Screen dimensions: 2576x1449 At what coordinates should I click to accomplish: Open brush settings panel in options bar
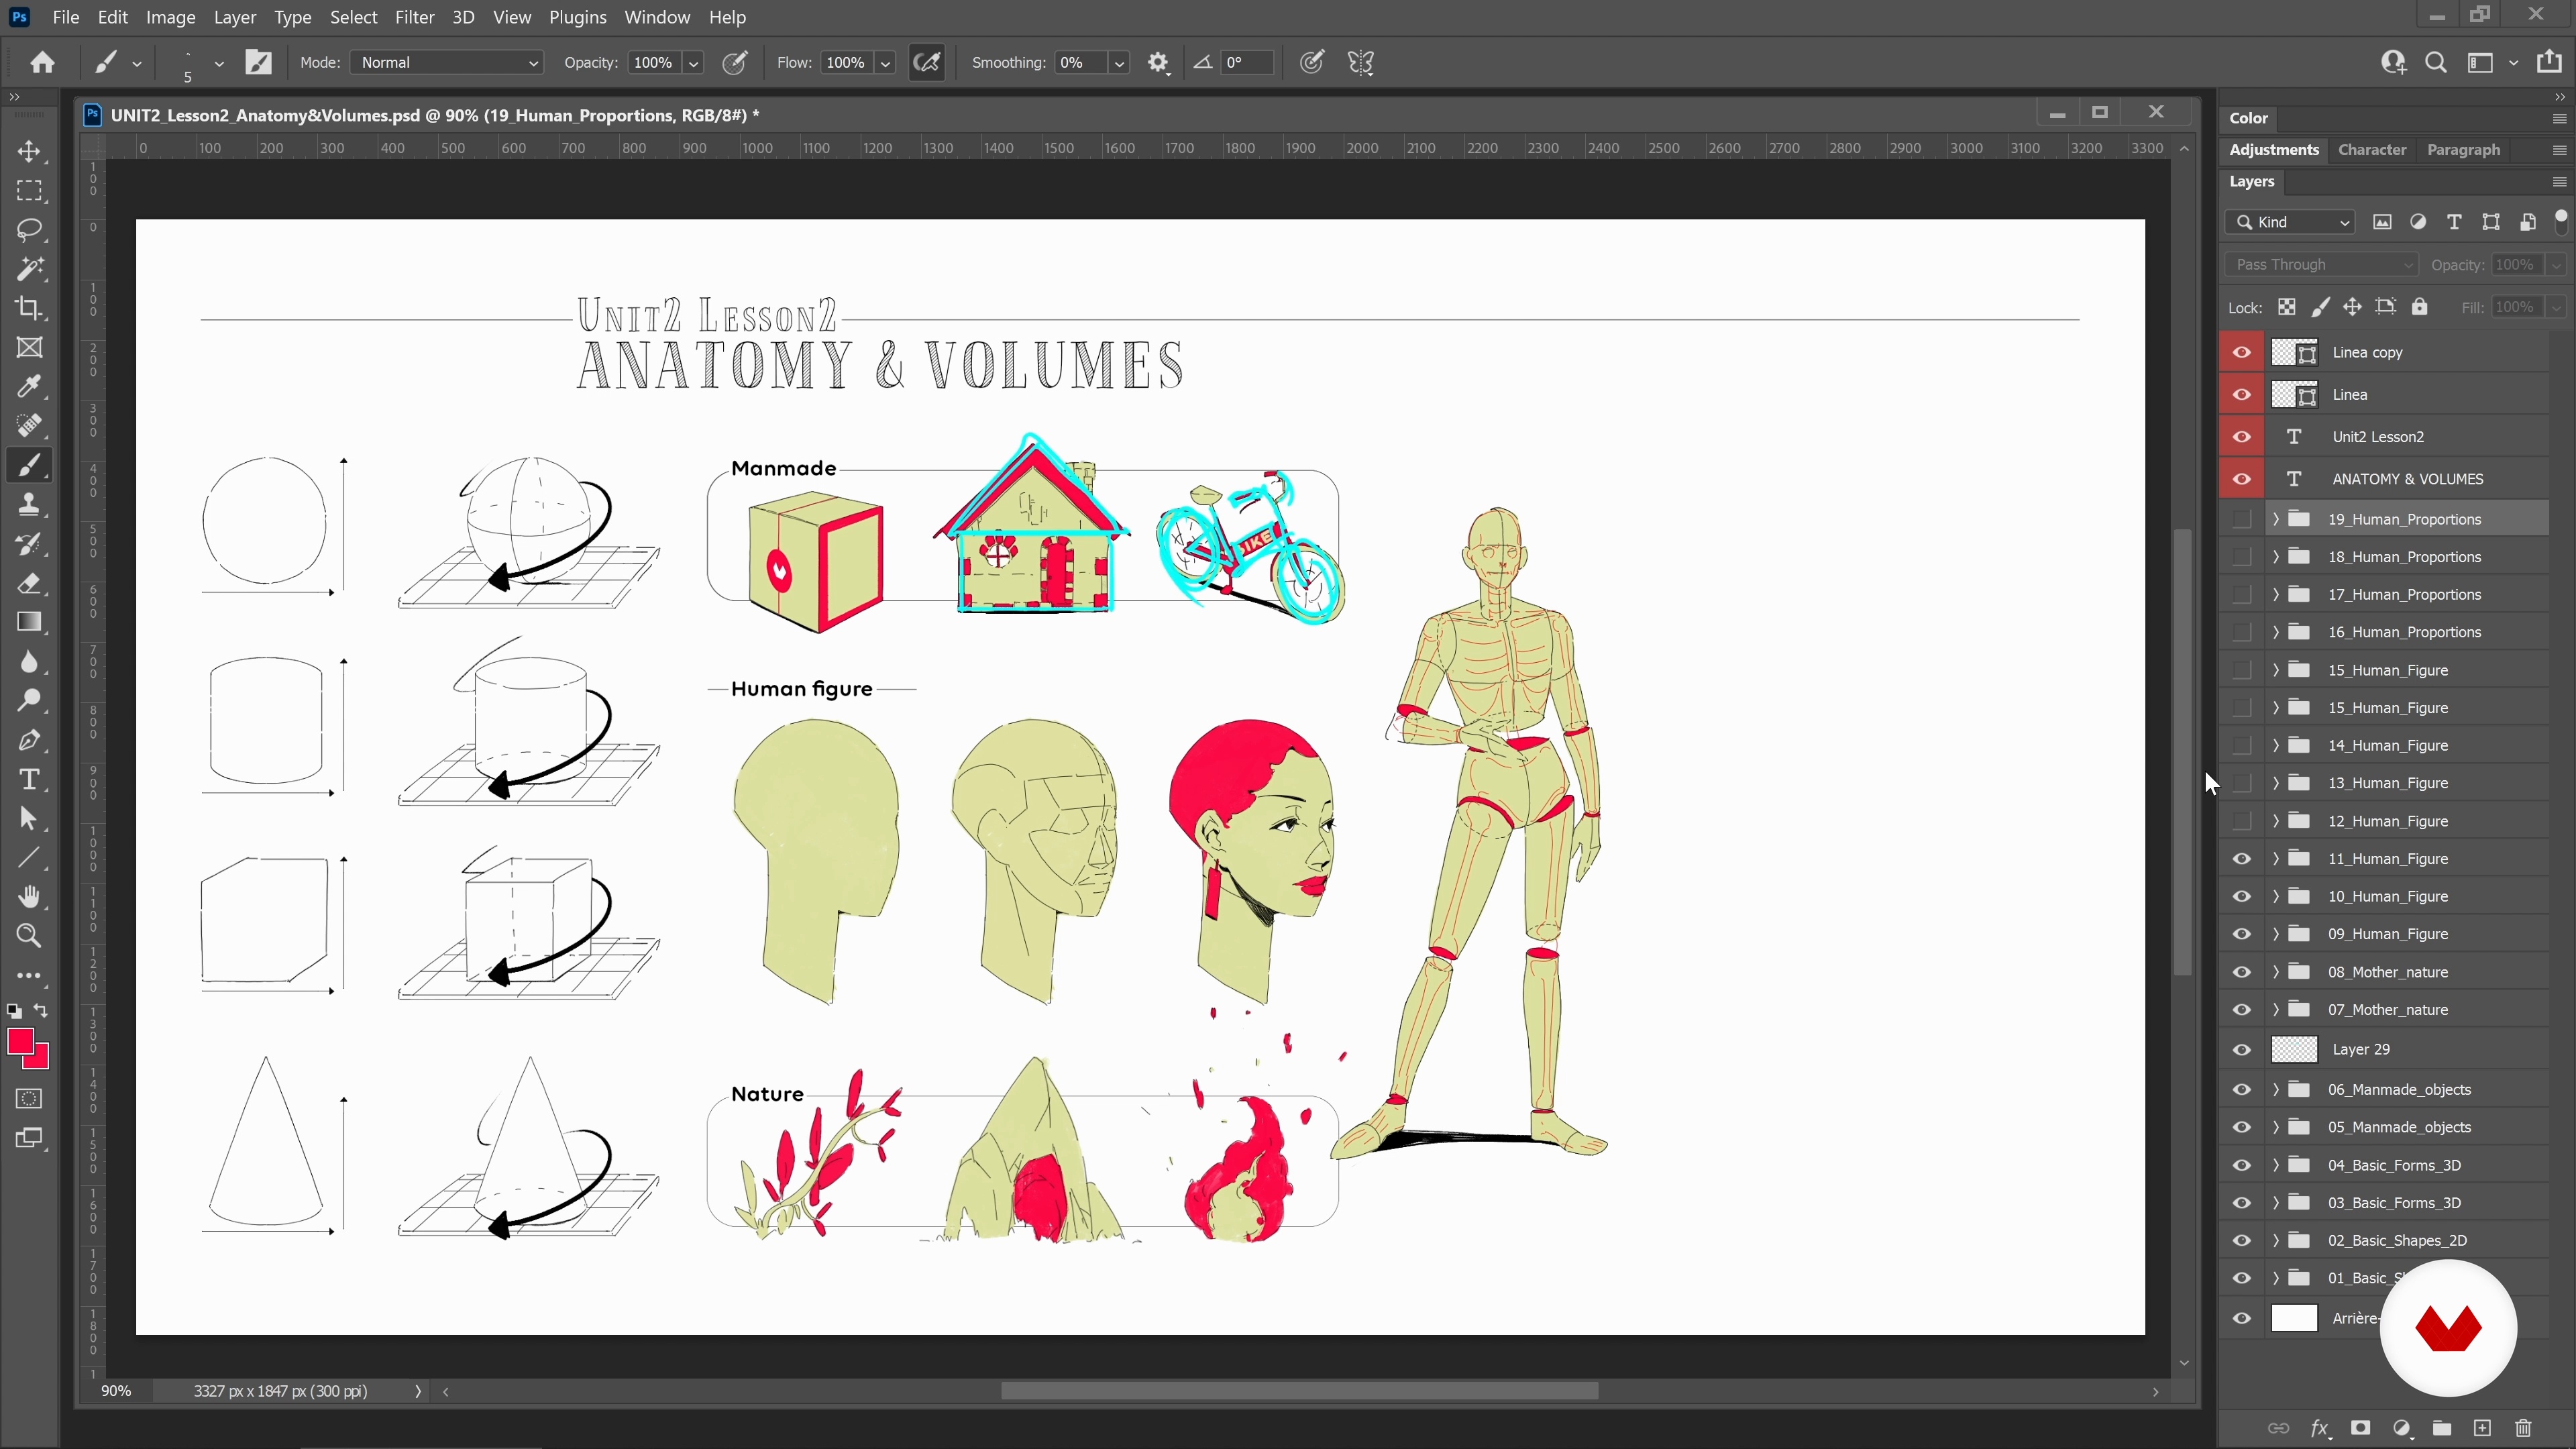pos(259,63)
